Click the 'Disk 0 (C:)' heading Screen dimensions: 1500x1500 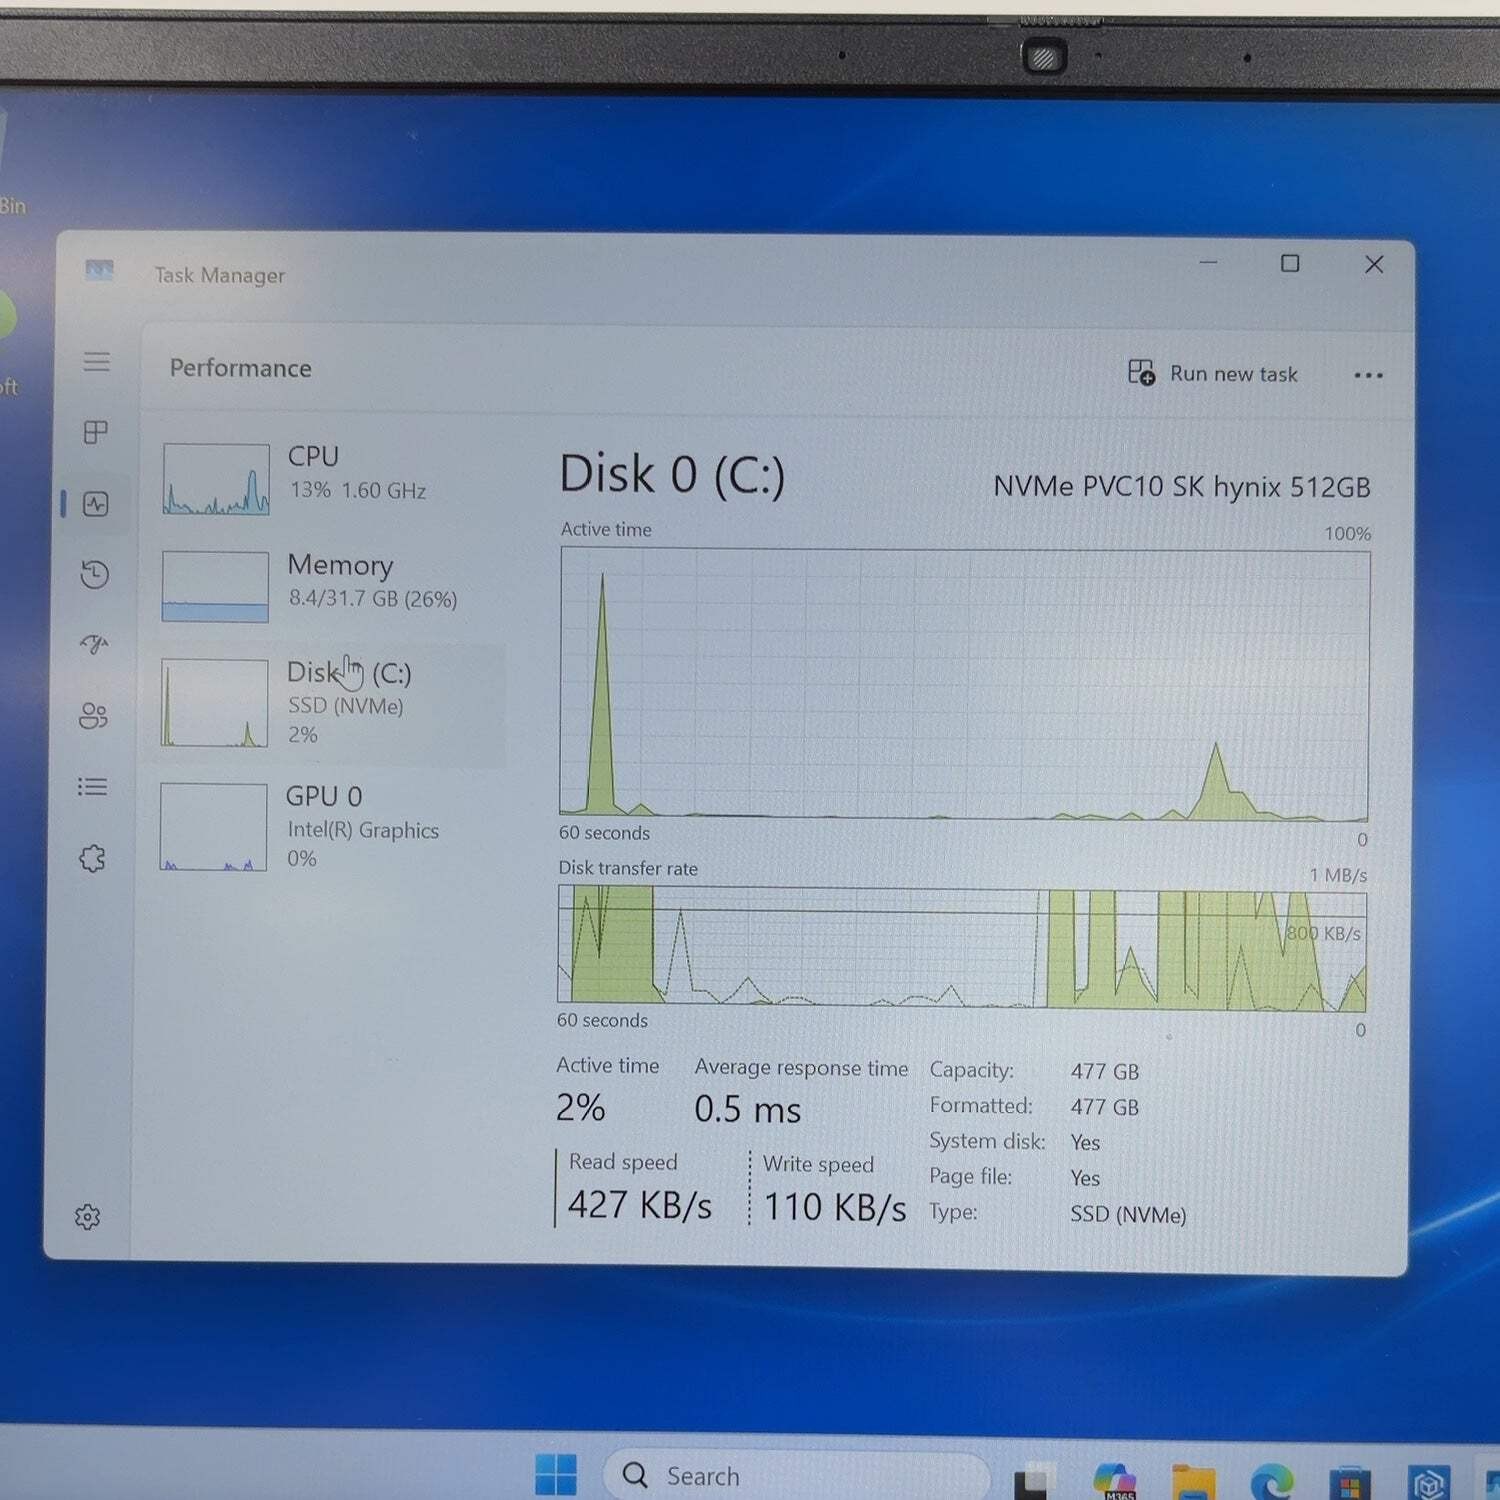coord(672,475)
